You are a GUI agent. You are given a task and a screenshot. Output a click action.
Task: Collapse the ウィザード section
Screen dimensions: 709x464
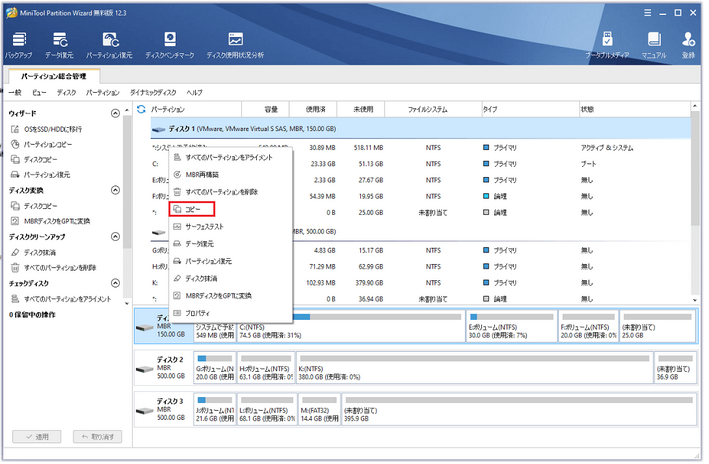[115, 114]
